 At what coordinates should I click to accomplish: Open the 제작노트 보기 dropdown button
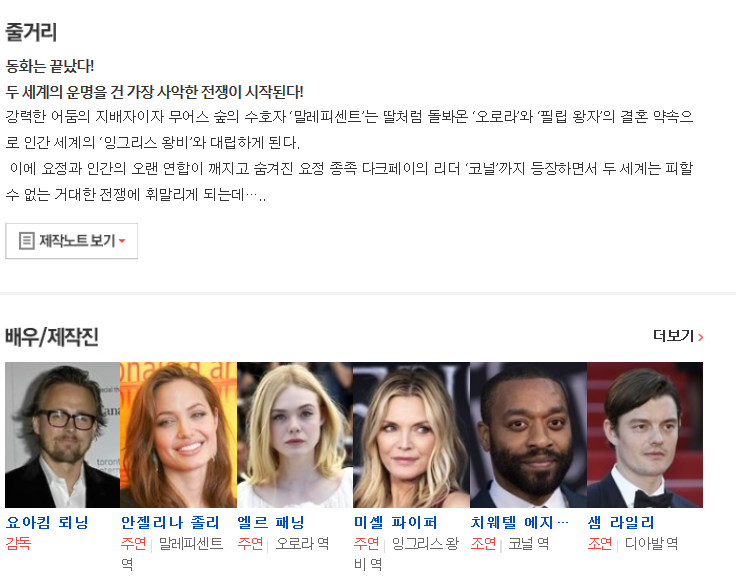point(71,241)
